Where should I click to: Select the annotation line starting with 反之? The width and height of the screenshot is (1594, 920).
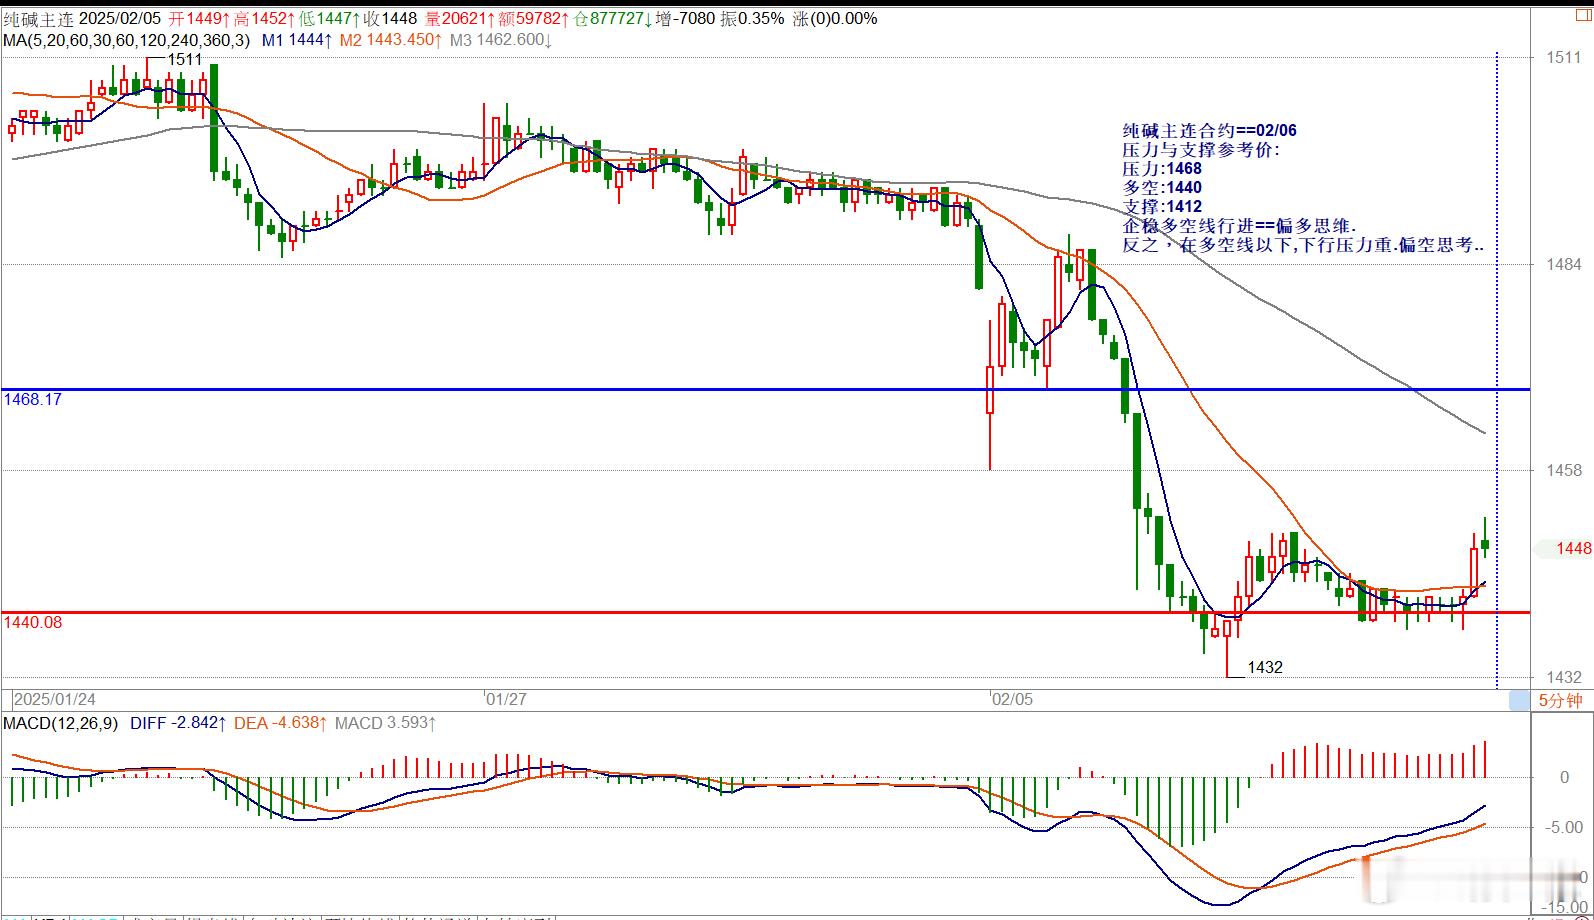1304,245
